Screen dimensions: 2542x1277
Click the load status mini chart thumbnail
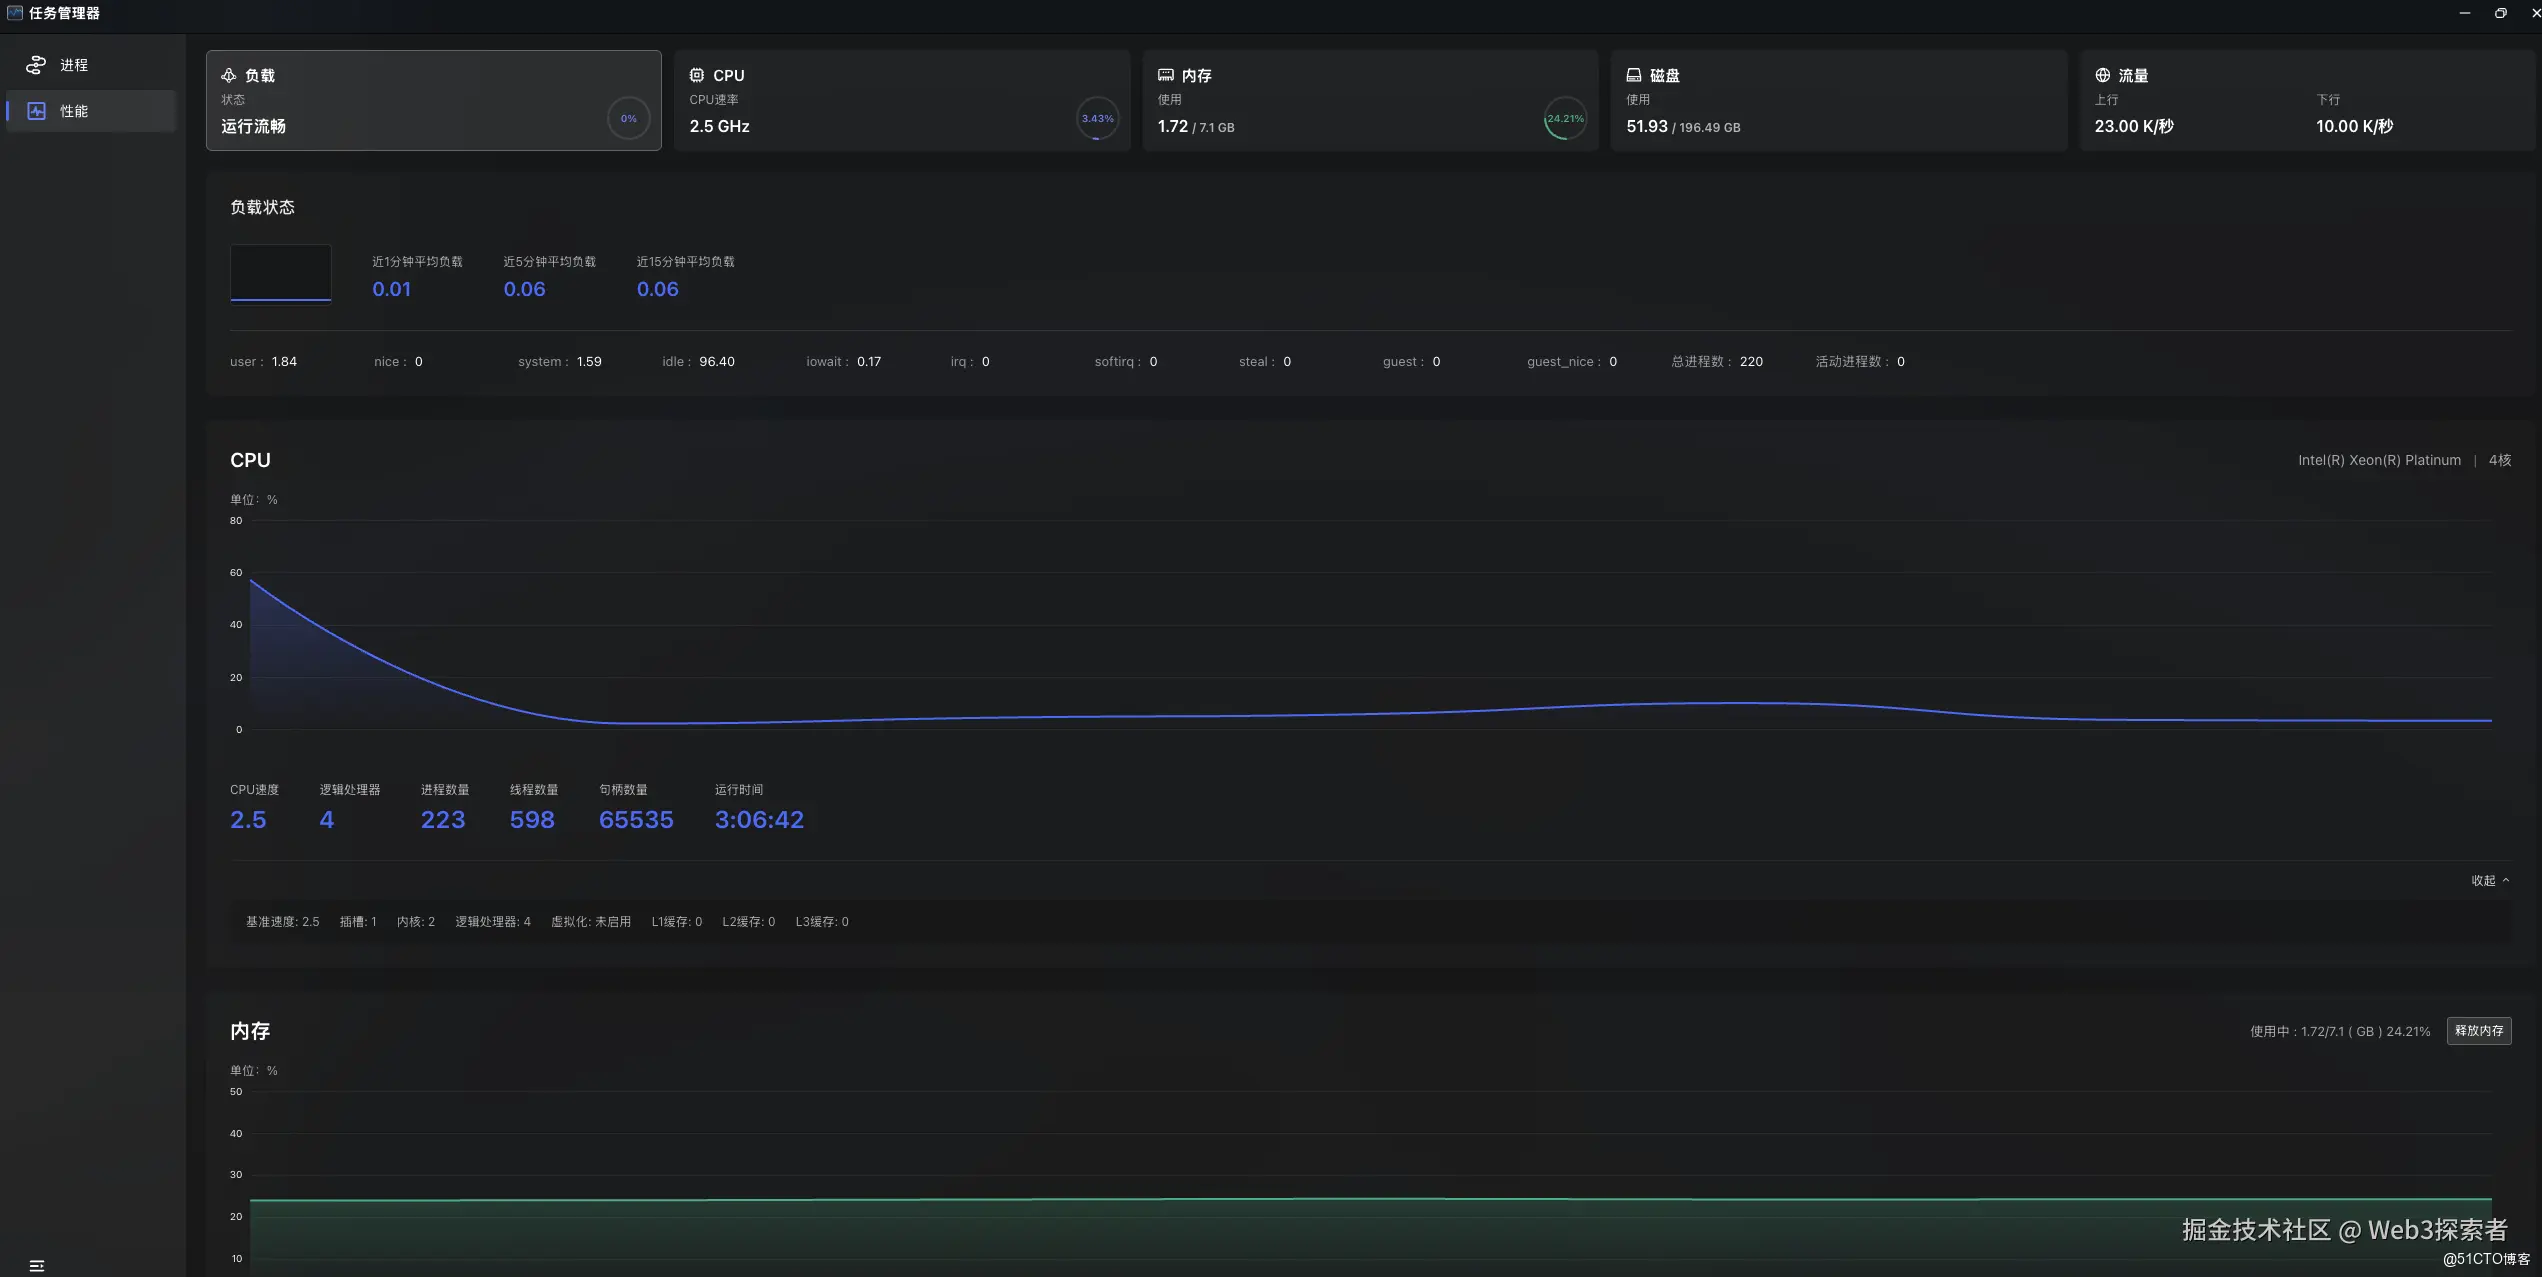click(281, 273)
